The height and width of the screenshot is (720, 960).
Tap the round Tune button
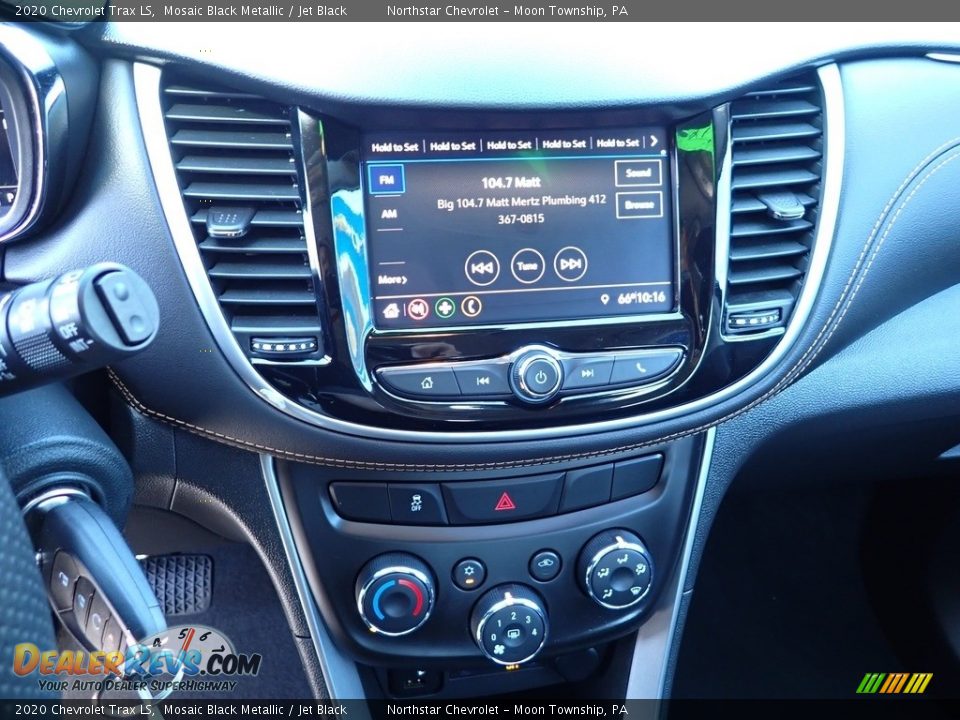pyautogui.click(x=527, y=266)
